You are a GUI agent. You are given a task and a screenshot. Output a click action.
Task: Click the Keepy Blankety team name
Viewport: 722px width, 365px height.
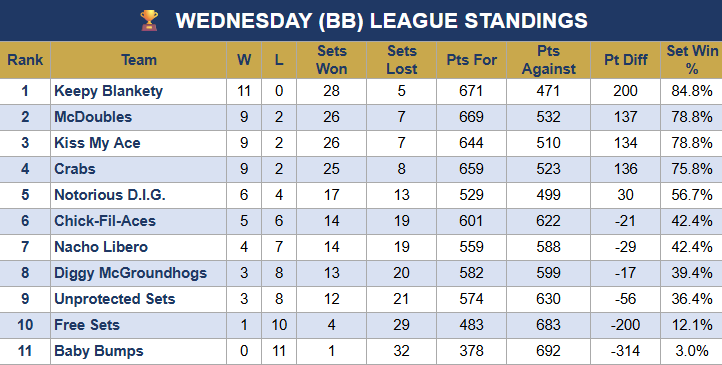click(108, 91)
